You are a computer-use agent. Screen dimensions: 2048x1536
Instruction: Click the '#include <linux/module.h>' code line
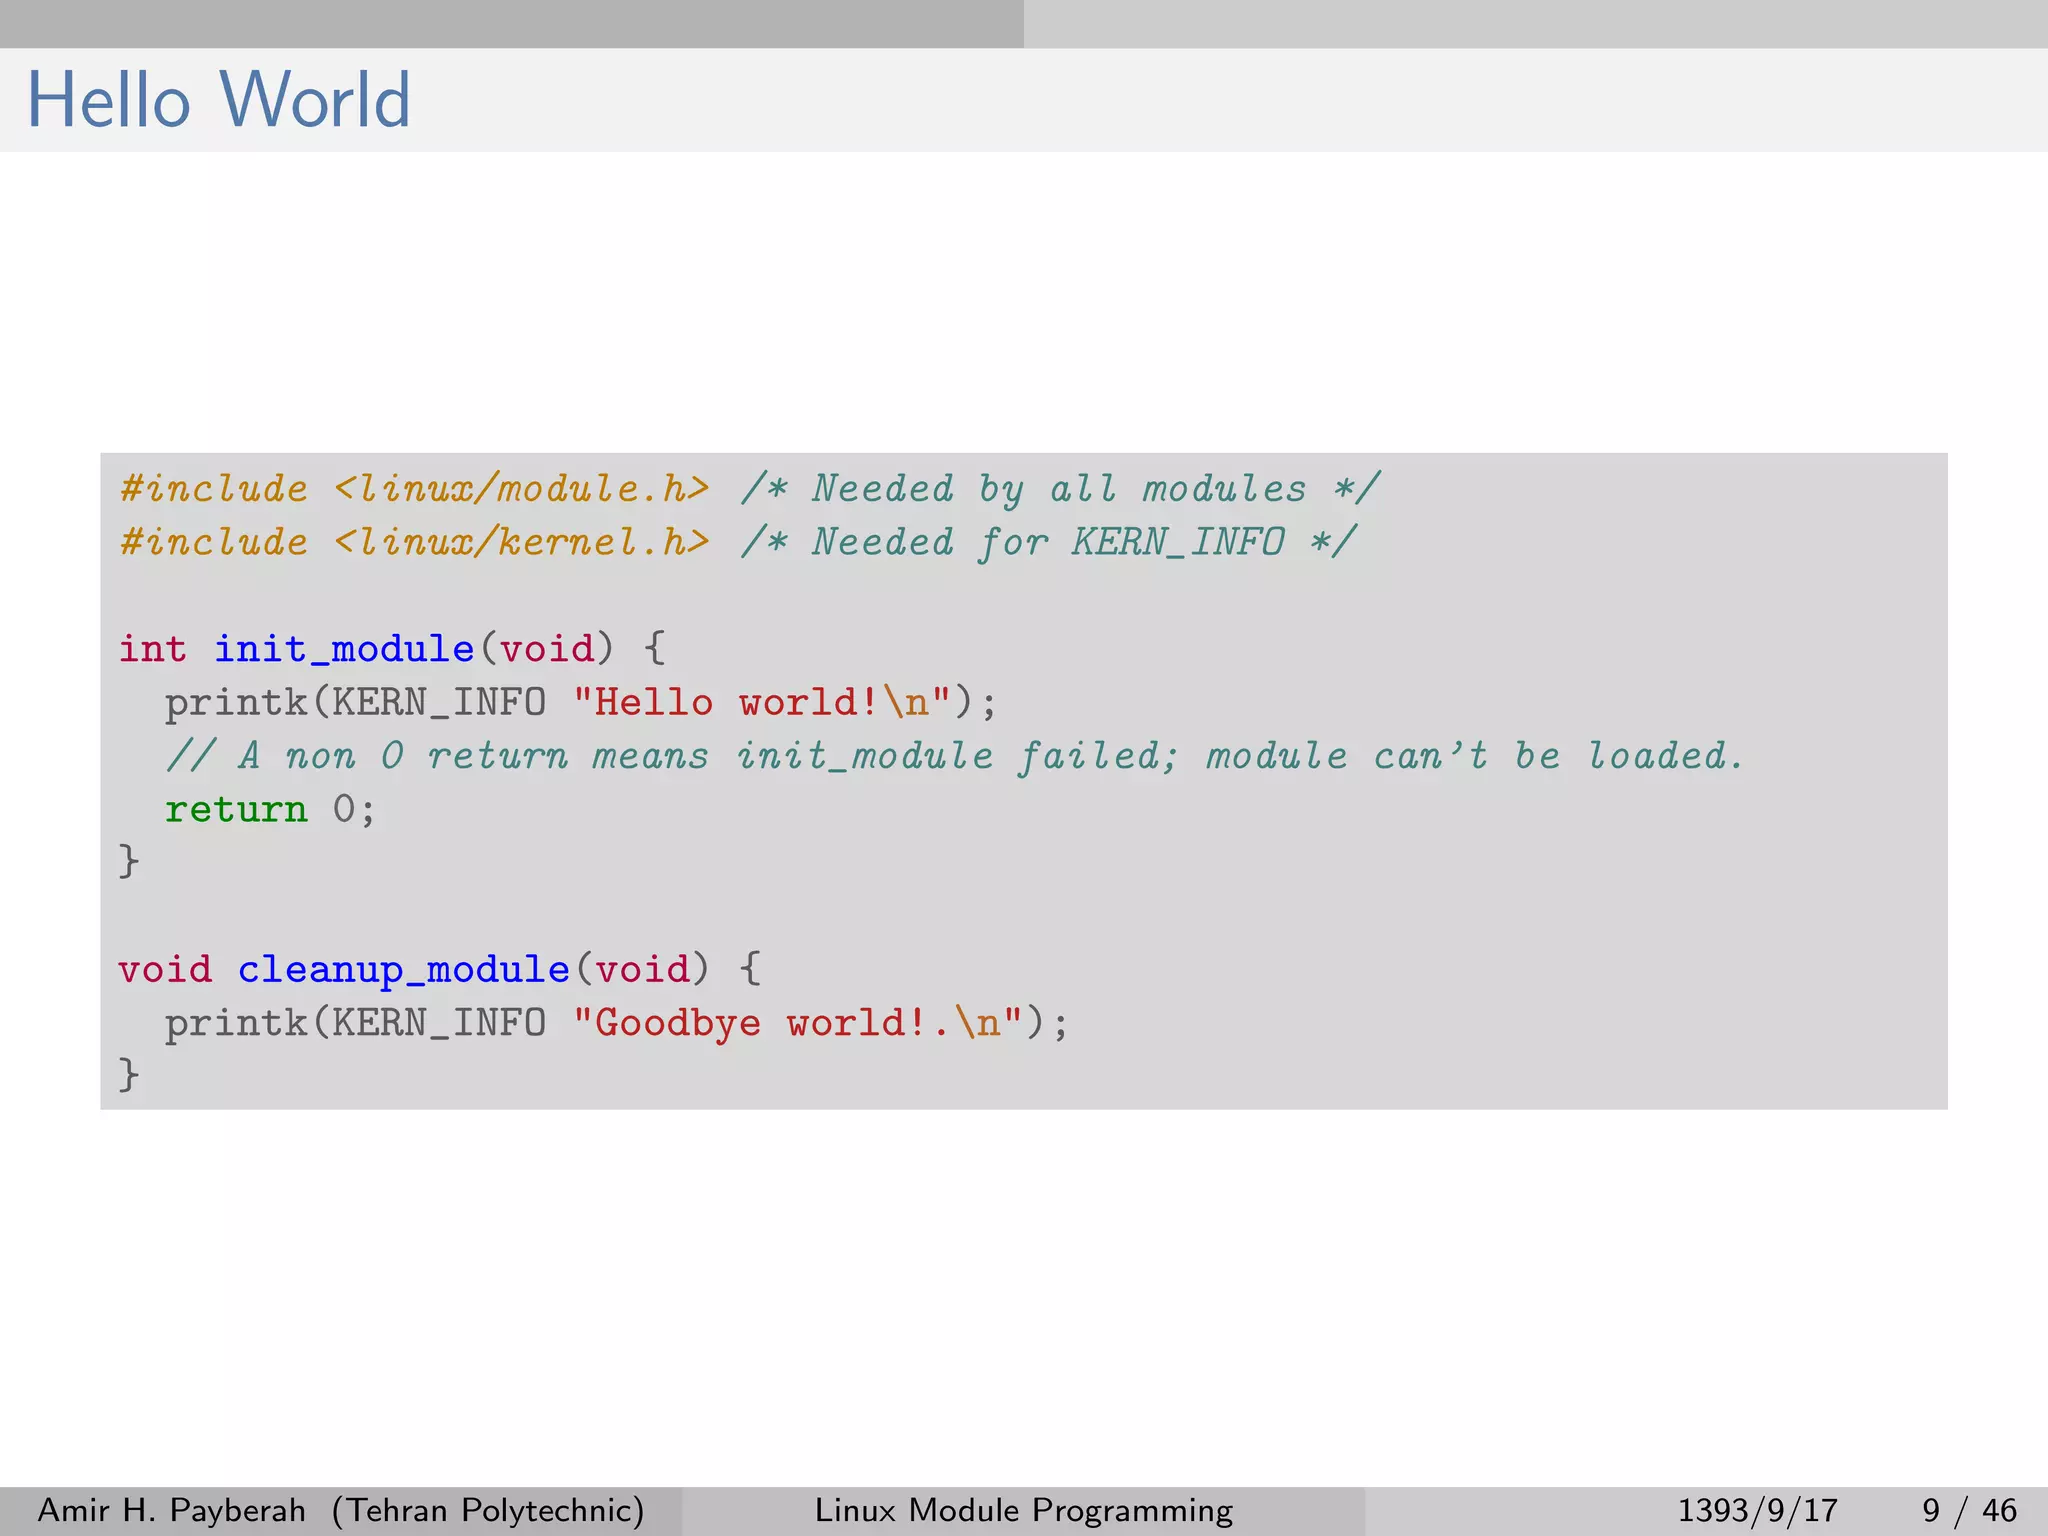[x=414, y=489]
